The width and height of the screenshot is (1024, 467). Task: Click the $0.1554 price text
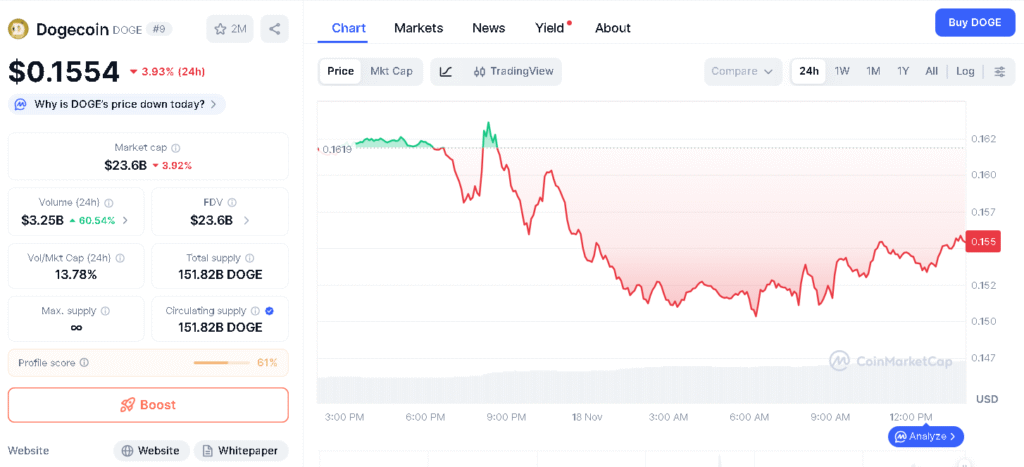[64, 72]
